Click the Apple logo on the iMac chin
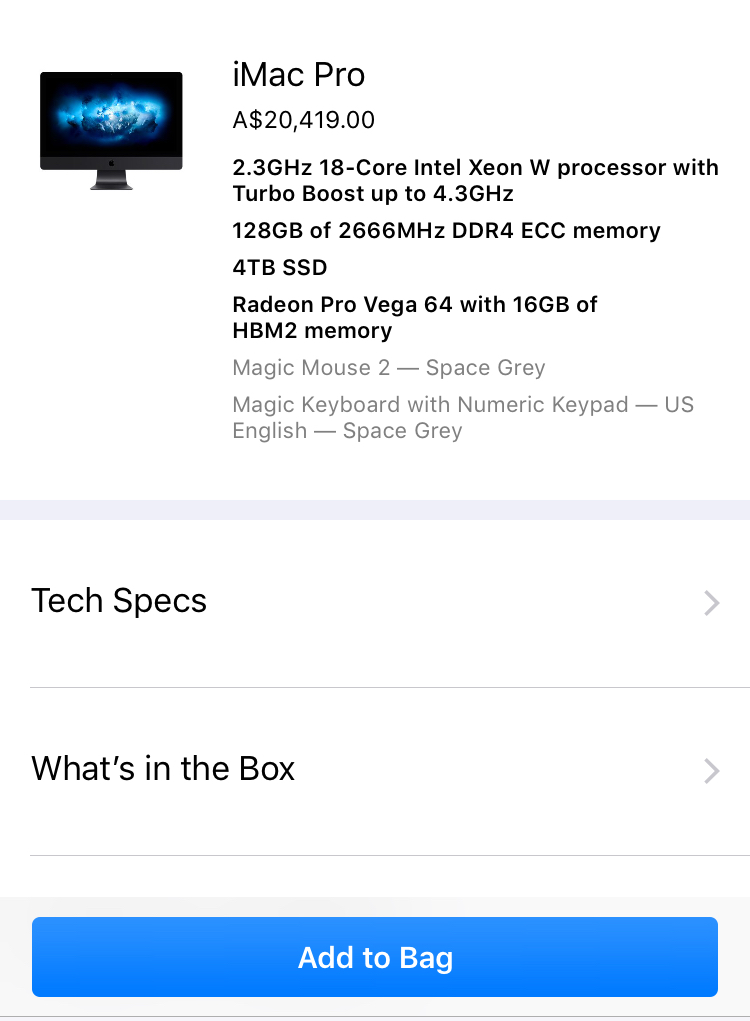This screenshot has width=750, height=1021. tap(111, 161)
